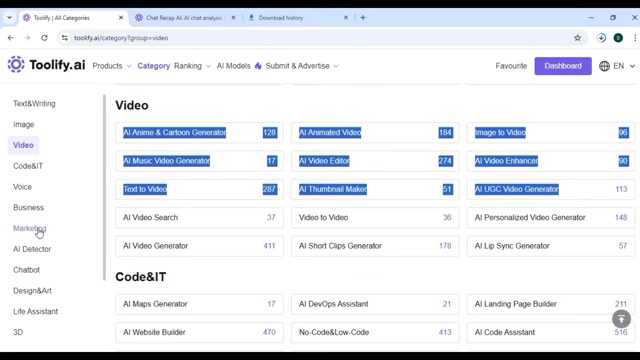Select 3D in the sidebar
The height and width of the screenshot is (360, 640).
[18, 332]
